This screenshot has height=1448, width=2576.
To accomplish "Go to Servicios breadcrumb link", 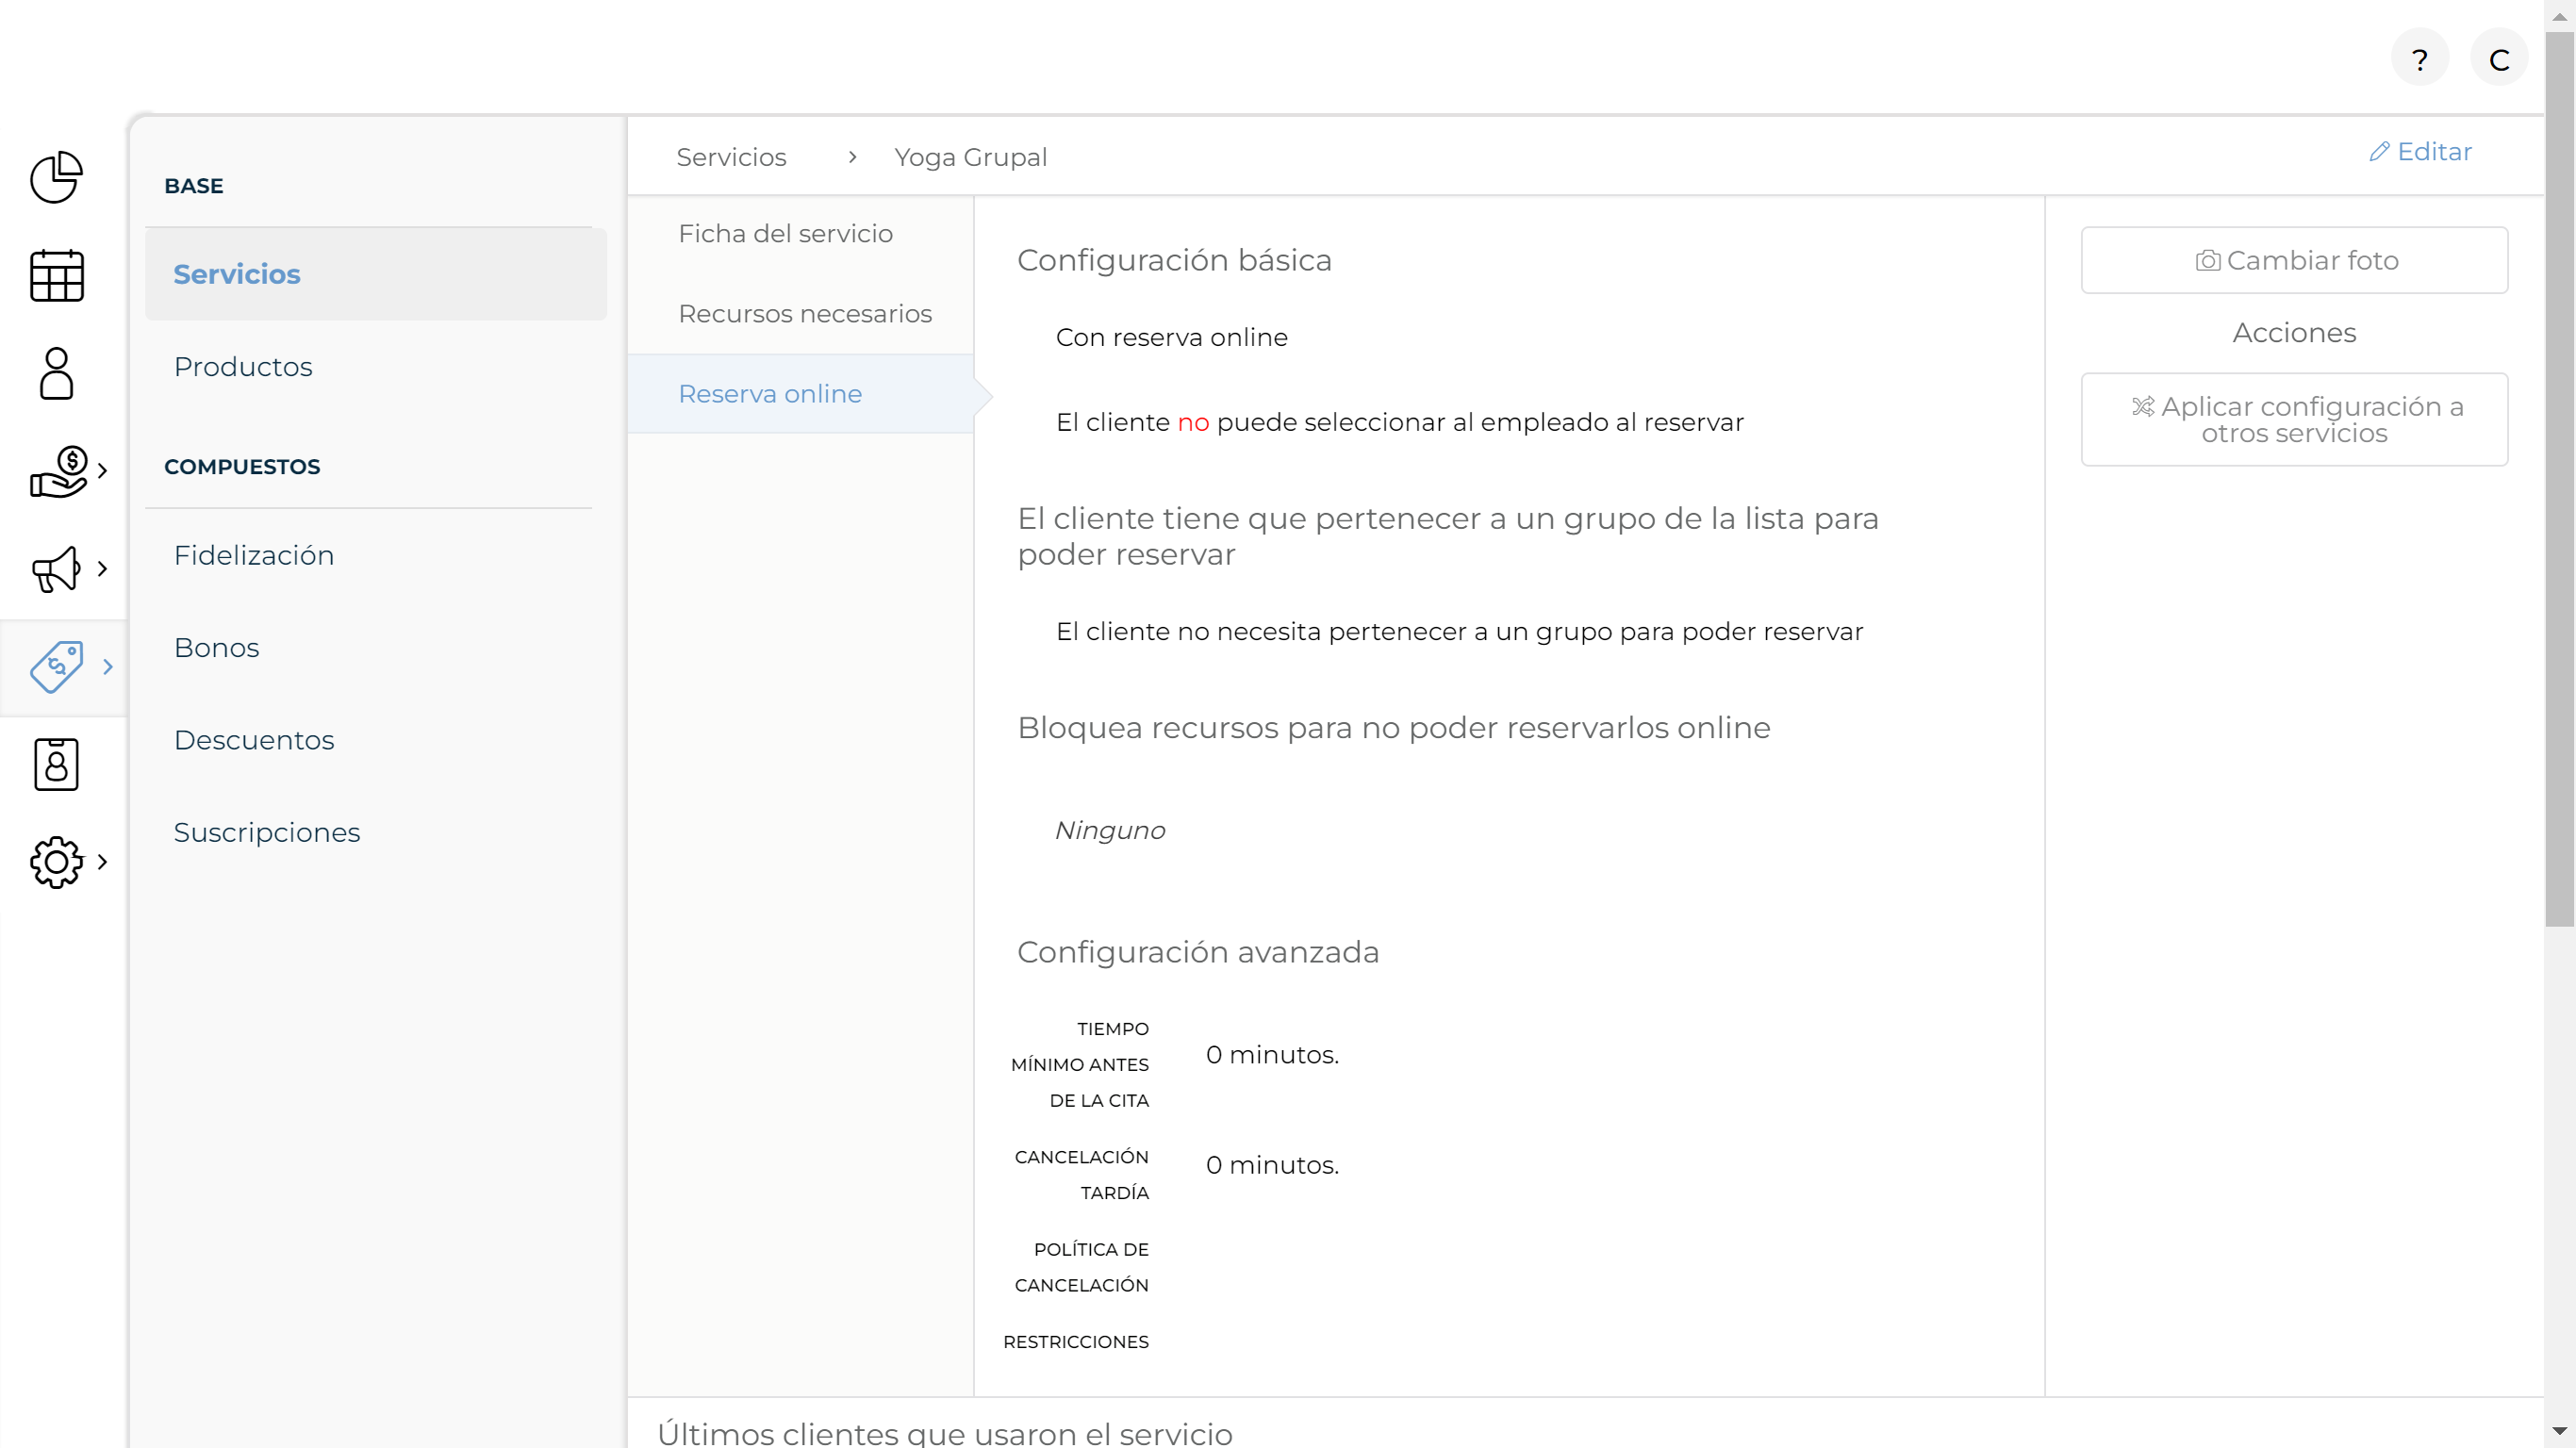I will (x=731, y=157).
